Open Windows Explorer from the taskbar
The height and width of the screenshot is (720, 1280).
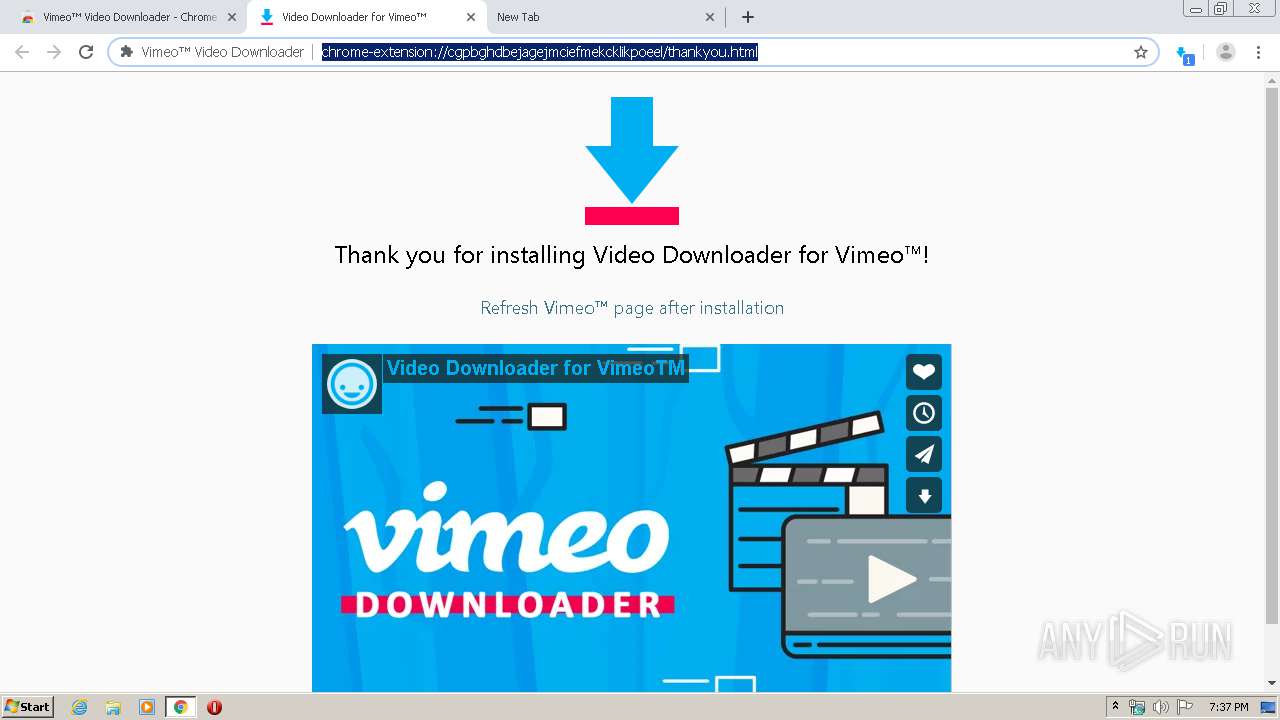coord(113,707)
